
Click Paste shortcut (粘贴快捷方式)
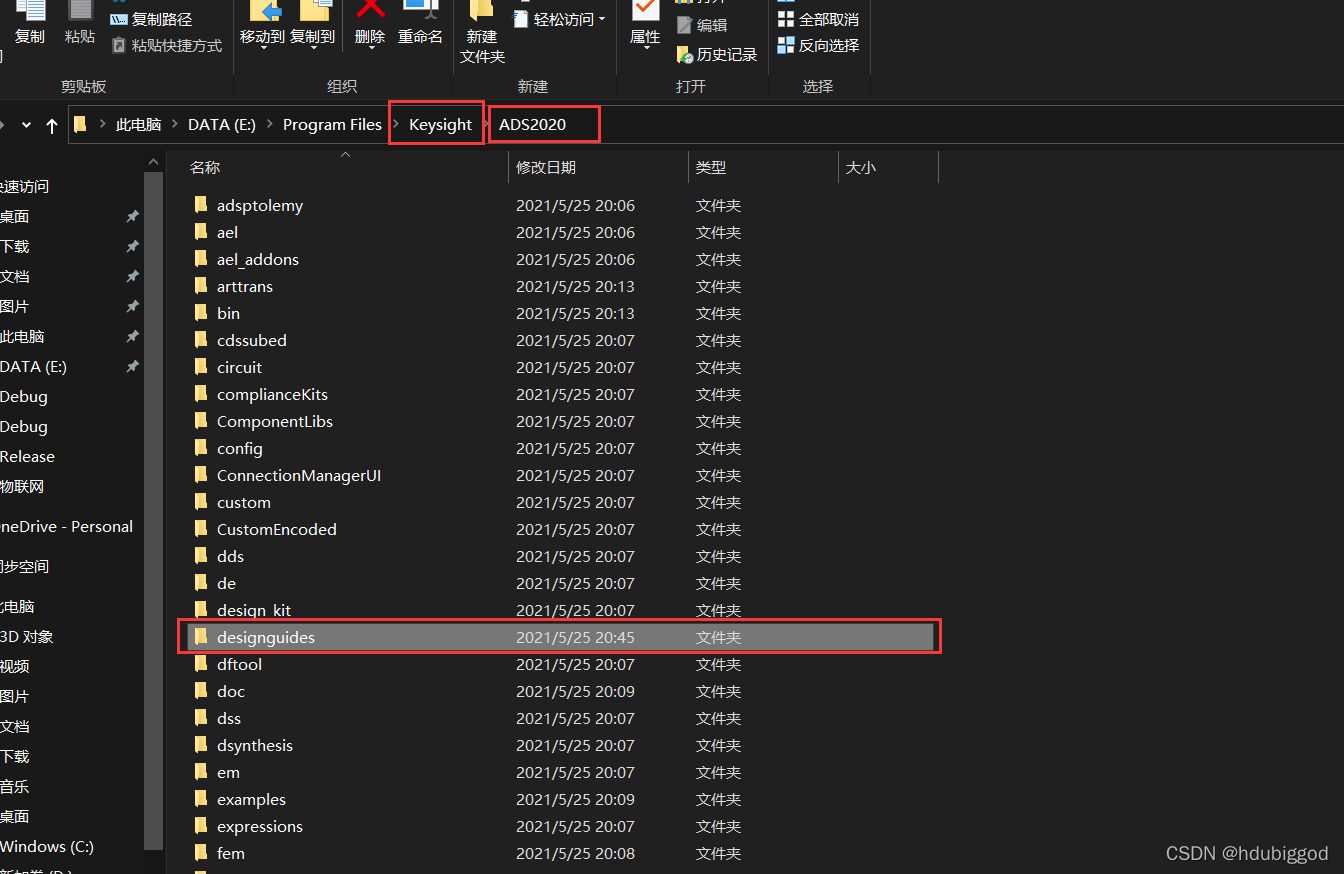coord(167,45)
